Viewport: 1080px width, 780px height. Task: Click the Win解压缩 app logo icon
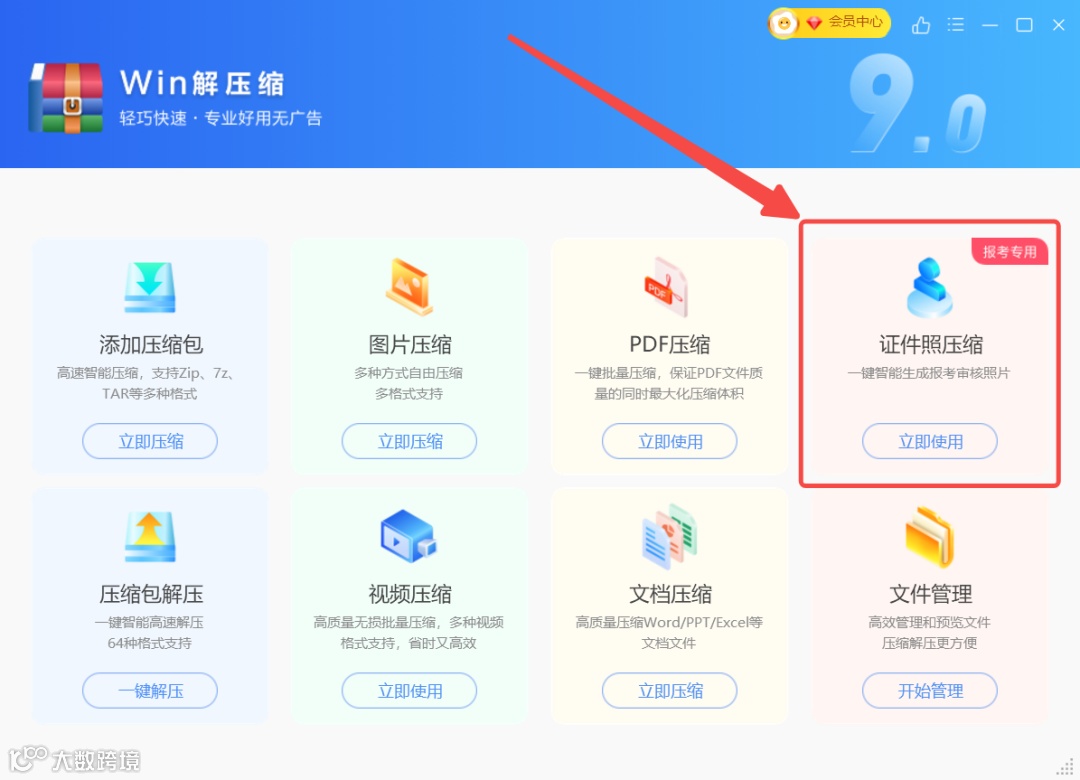[66, 97]
